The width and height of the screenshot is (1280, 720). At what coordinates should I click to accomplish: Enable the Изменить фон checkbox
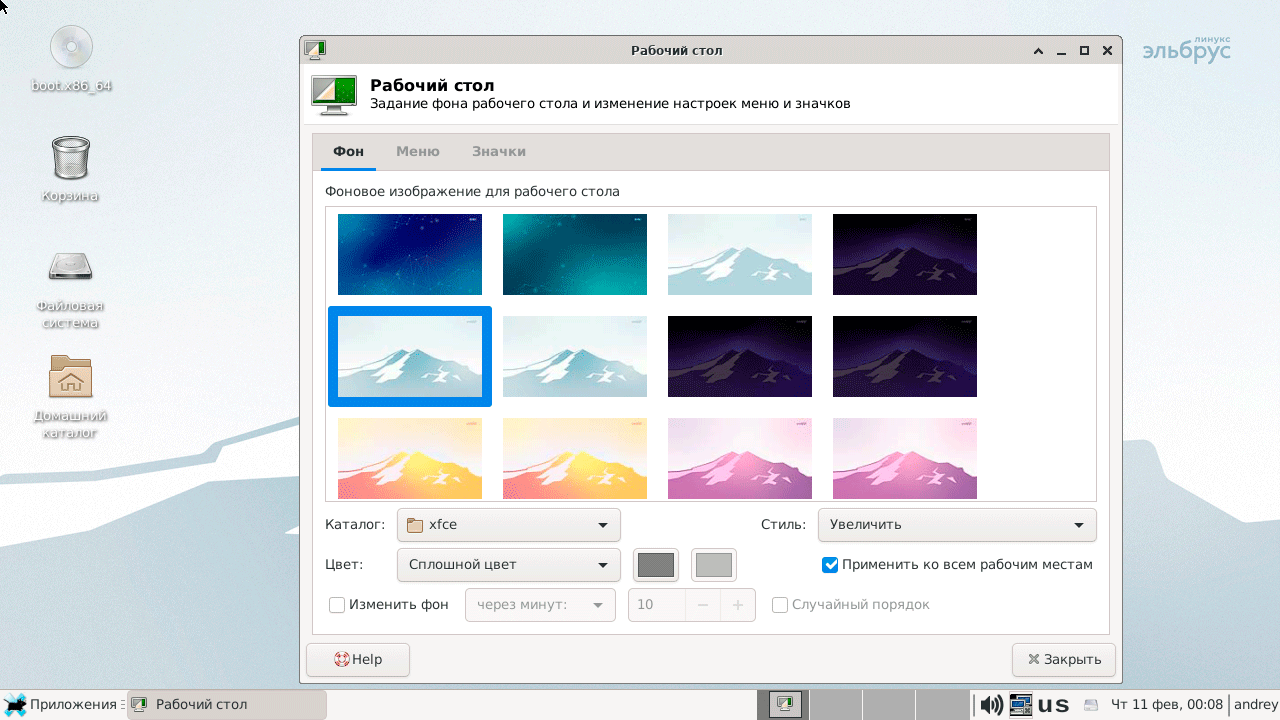(x=337, y=605)
